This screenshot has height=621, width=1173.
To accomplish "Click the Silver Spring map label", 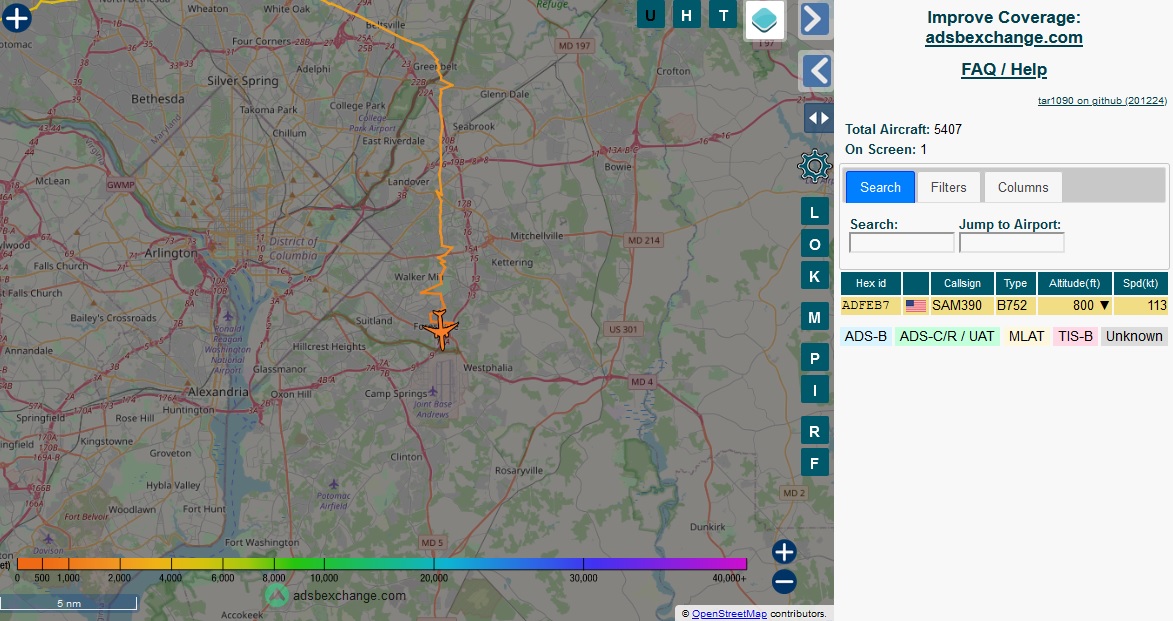I will pos(242,81).
